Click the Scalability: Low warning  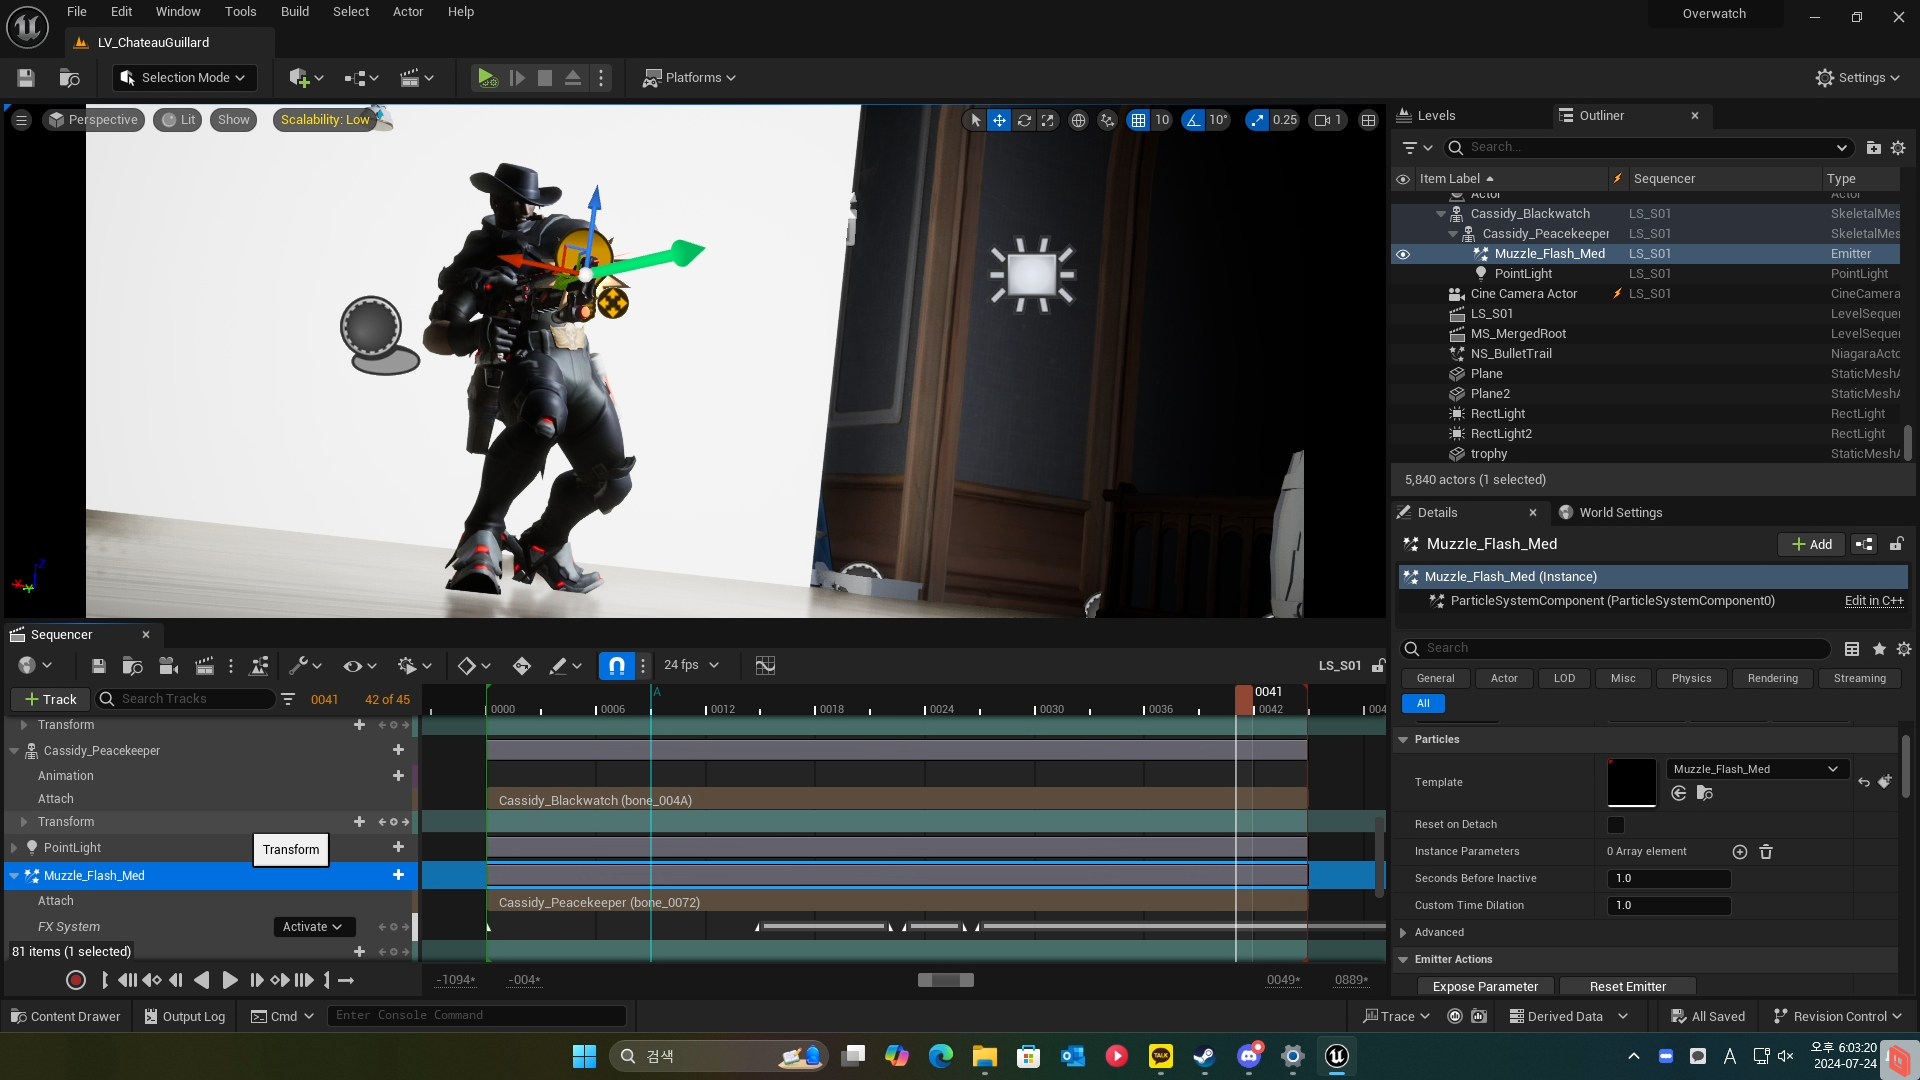(x=325, y=120)
